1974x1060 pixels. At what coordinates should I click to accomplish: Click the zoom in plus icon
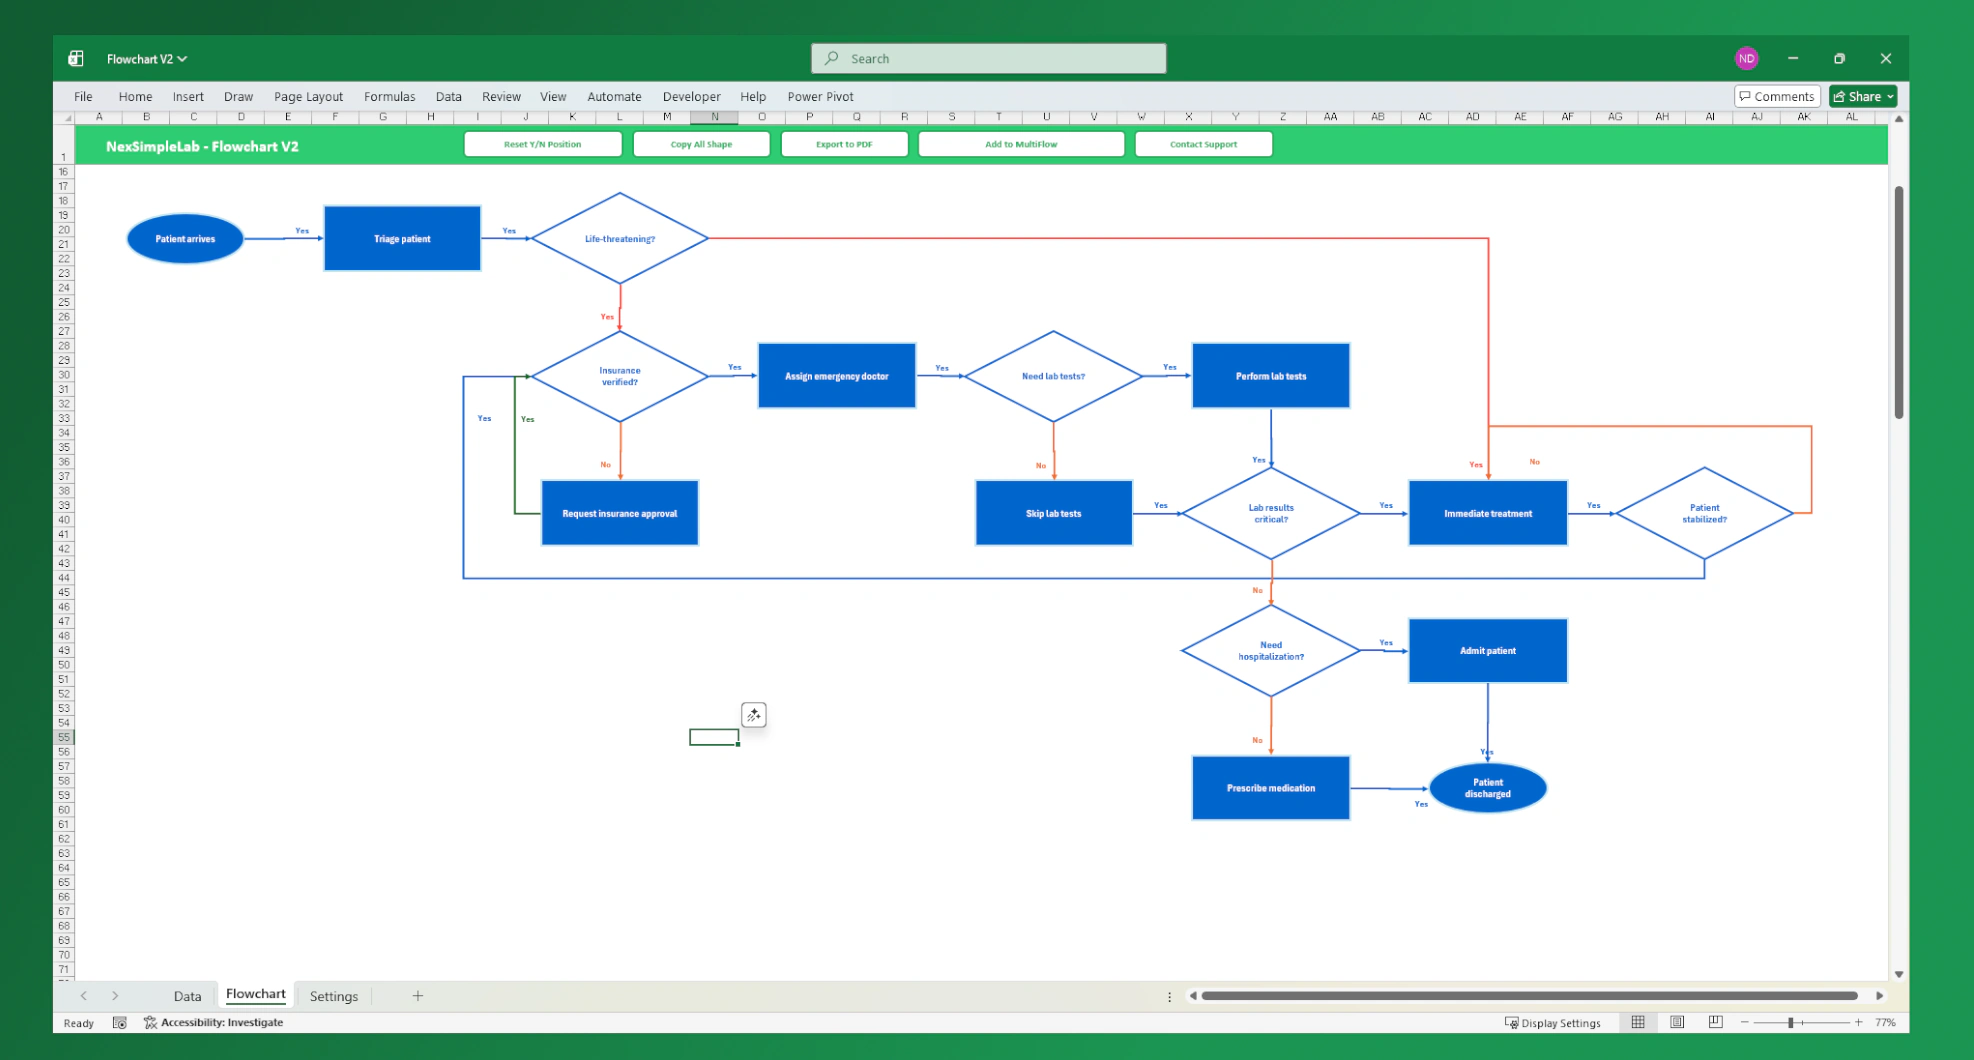coord(1858,1022)
